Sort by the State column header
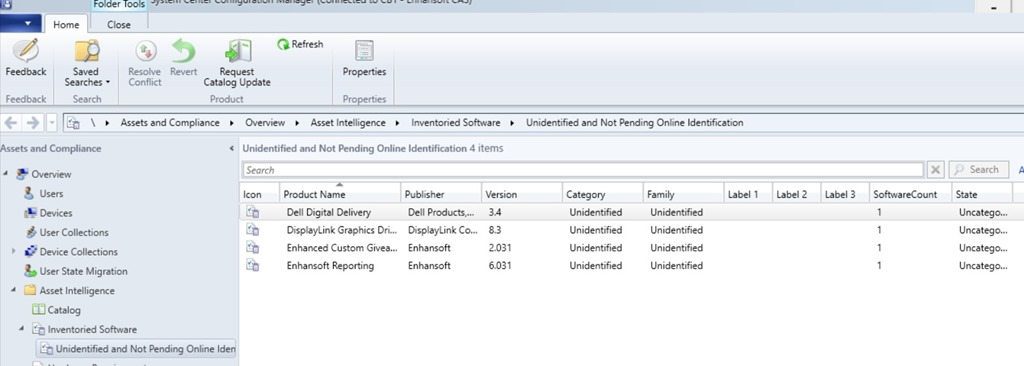 982,194
